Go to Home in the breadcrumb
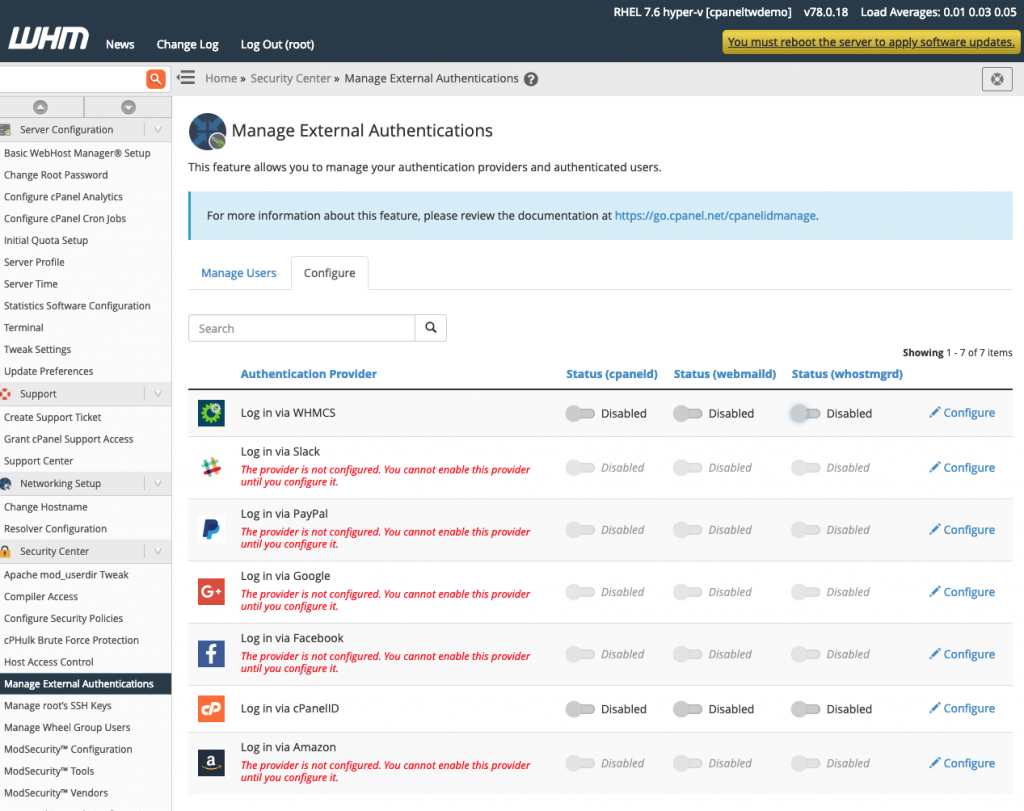Viewport: 1024px width, 811px height. 221,78
